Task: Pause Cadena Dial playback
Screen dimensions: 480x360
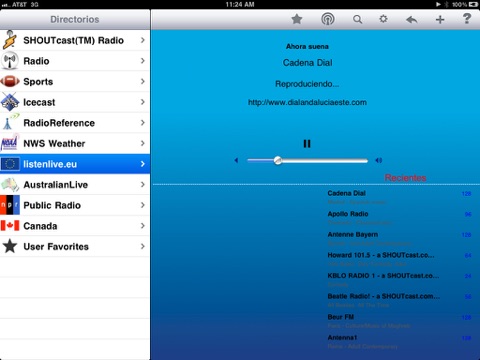Action: click(307, 144)
